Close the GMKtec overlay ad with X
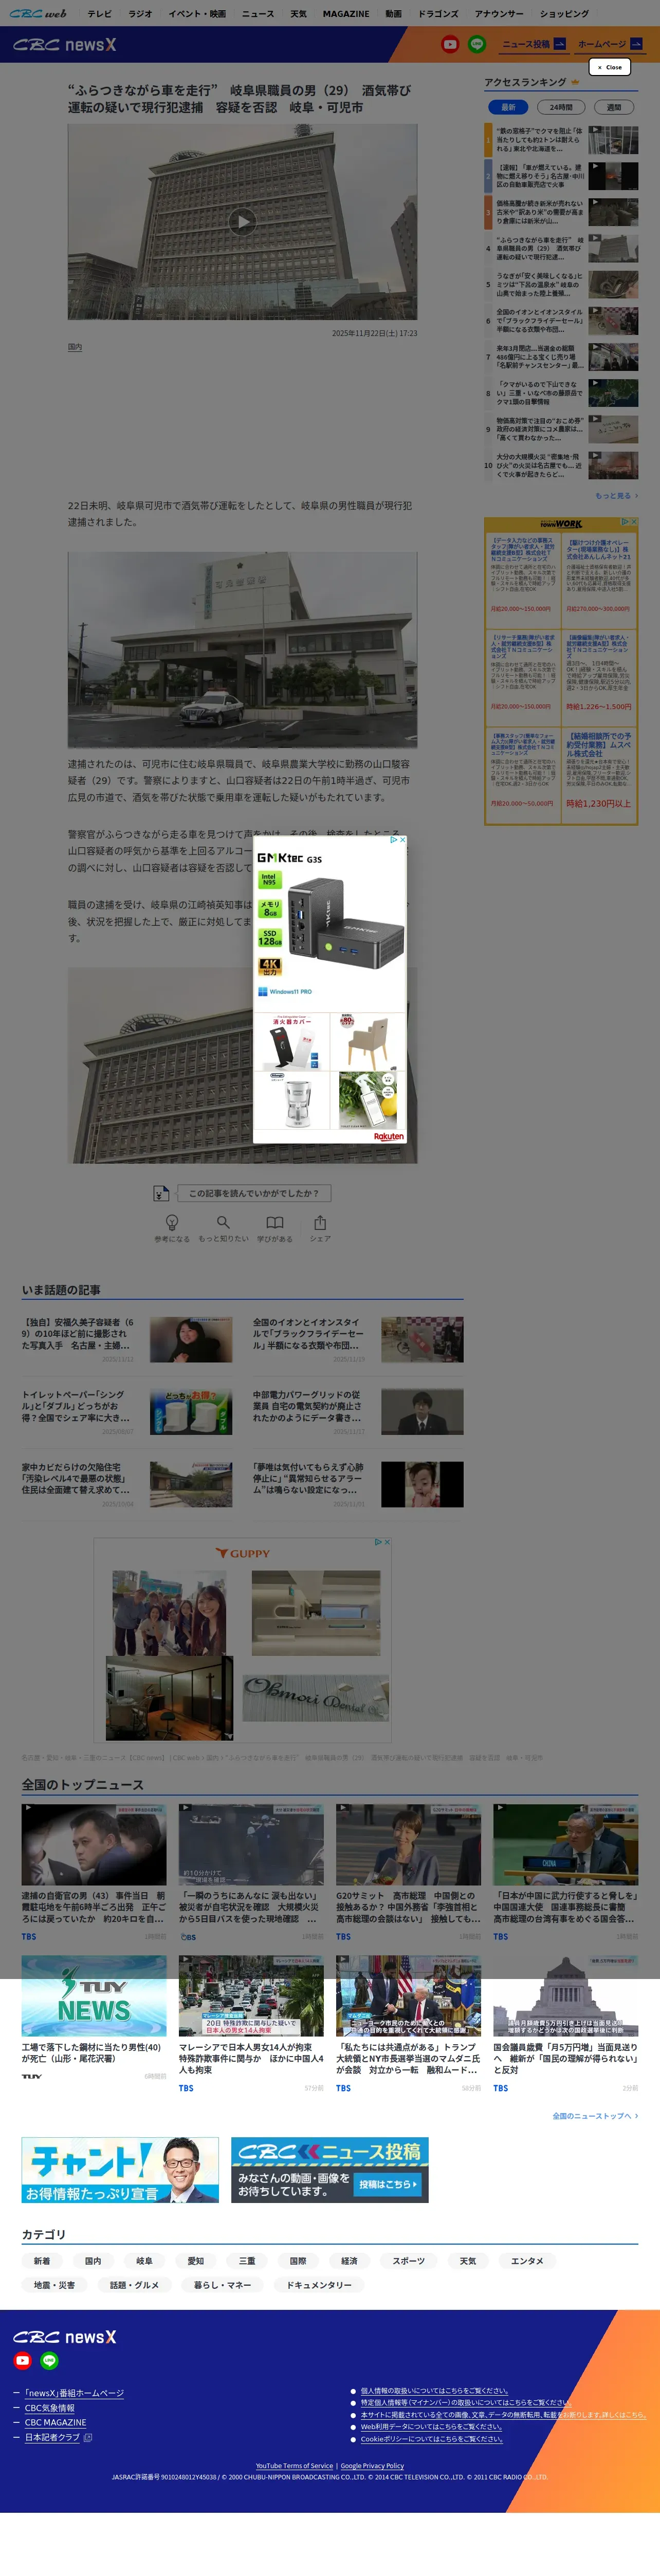660x2576 pixels. tap(402, 840)
